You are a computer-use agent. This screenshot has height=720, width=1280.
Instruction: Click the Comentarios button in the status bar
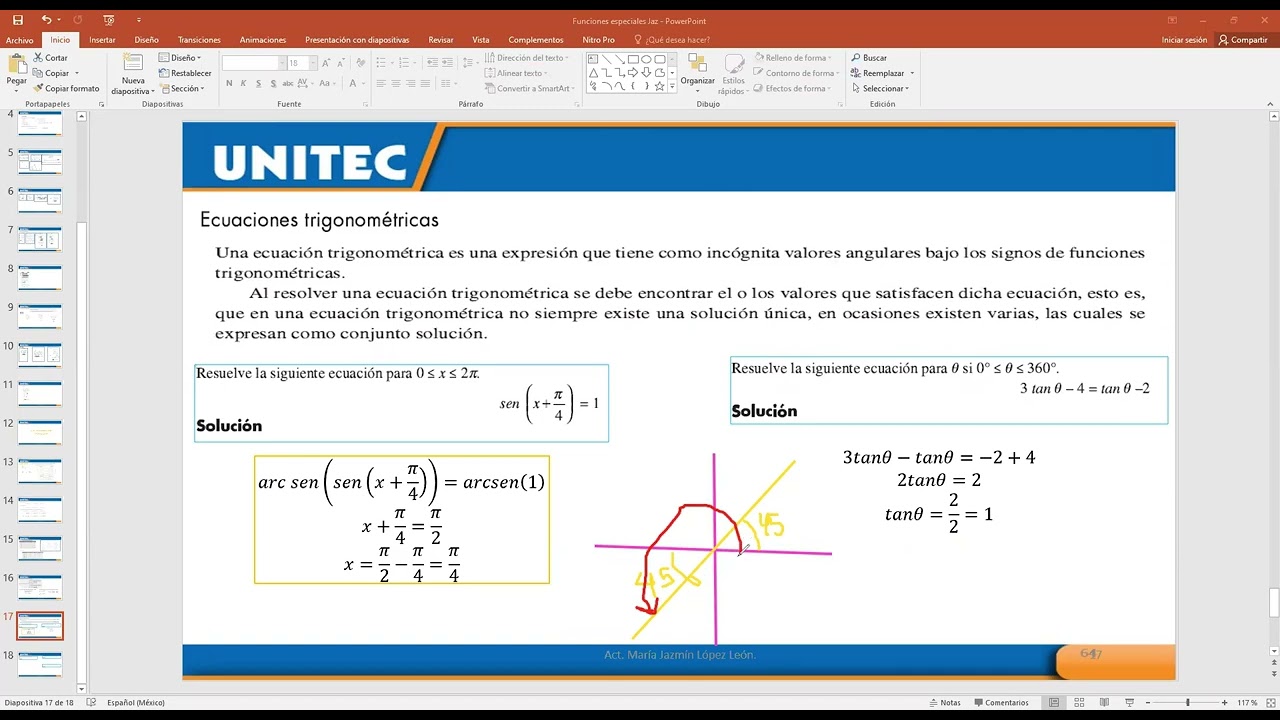(1001, 702)
